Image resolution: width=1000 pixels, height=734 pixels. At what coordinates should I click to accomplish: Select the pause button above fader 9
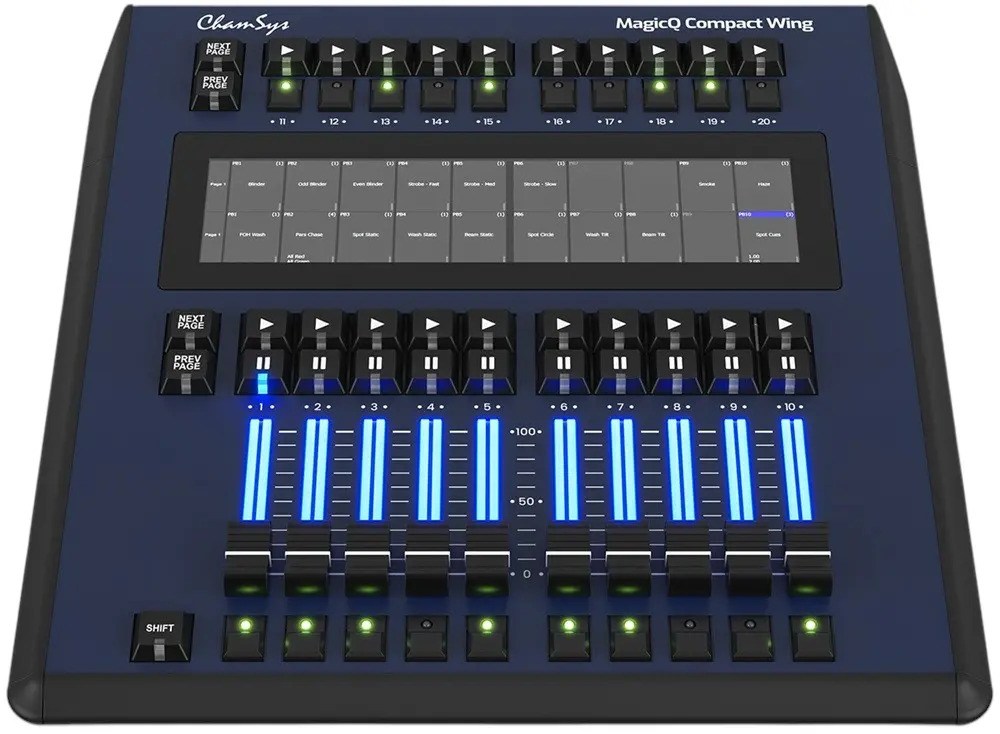coord(732,371)
